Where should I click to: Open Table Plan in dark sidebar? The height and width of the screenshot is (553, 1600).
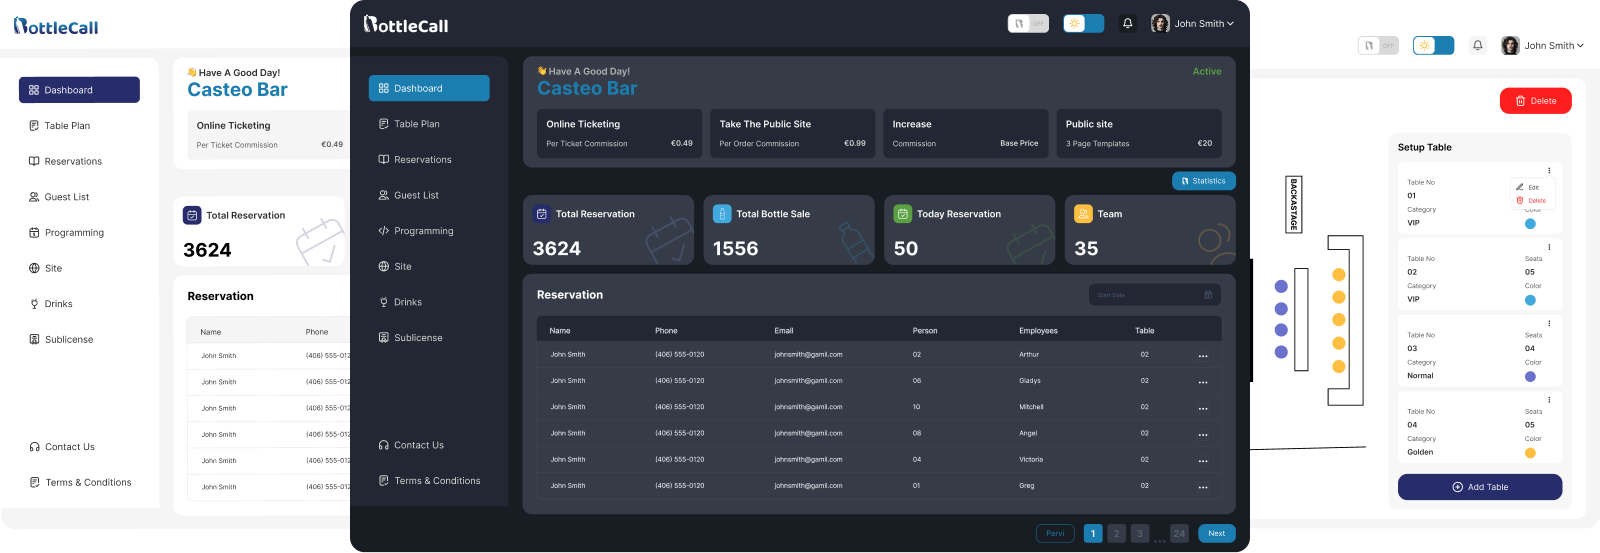[x=416, y=124]
